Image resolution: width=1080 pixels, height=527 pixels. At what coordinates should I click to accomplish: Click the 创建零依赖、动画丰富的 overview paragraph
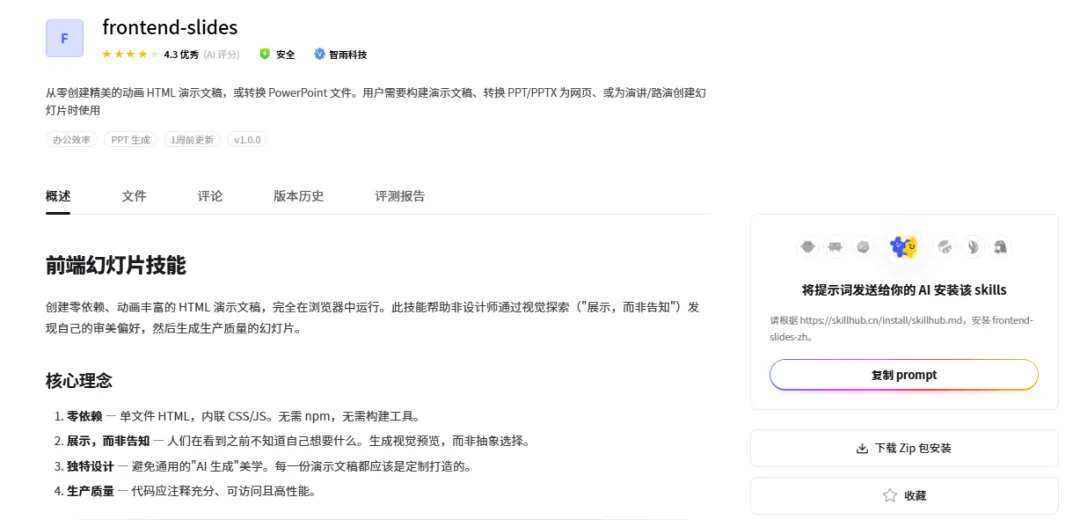(373, 317)
